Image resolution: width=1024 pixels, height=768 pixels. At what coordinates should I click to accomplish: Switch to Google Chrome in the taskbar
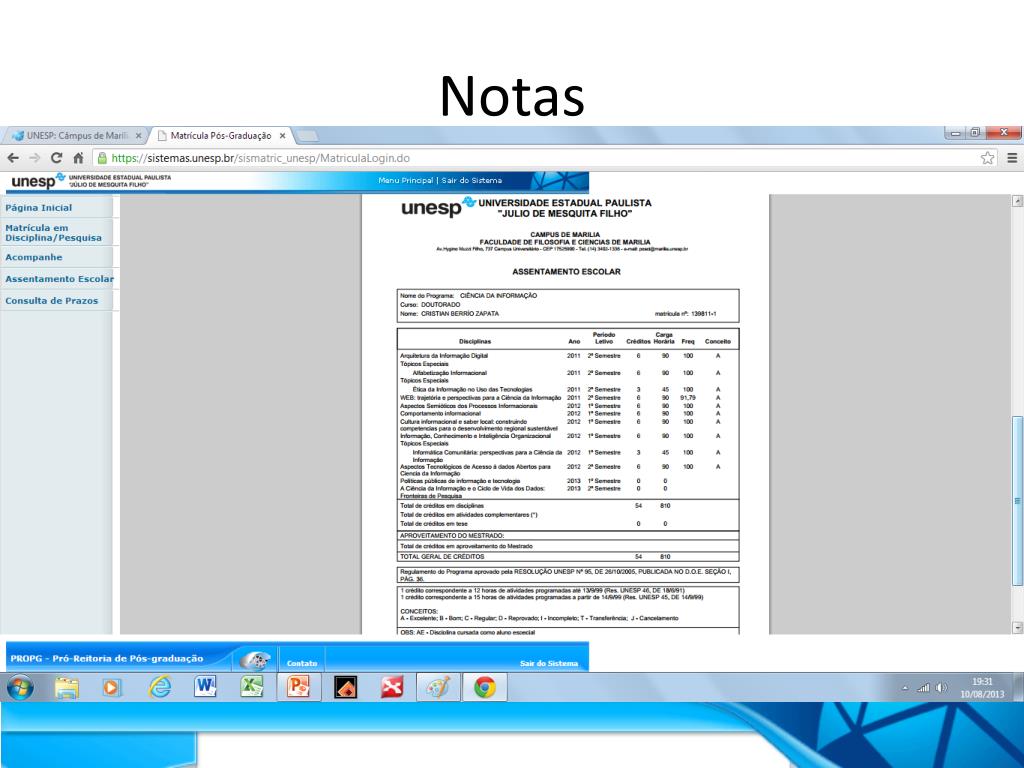click(x=485, y=688)
